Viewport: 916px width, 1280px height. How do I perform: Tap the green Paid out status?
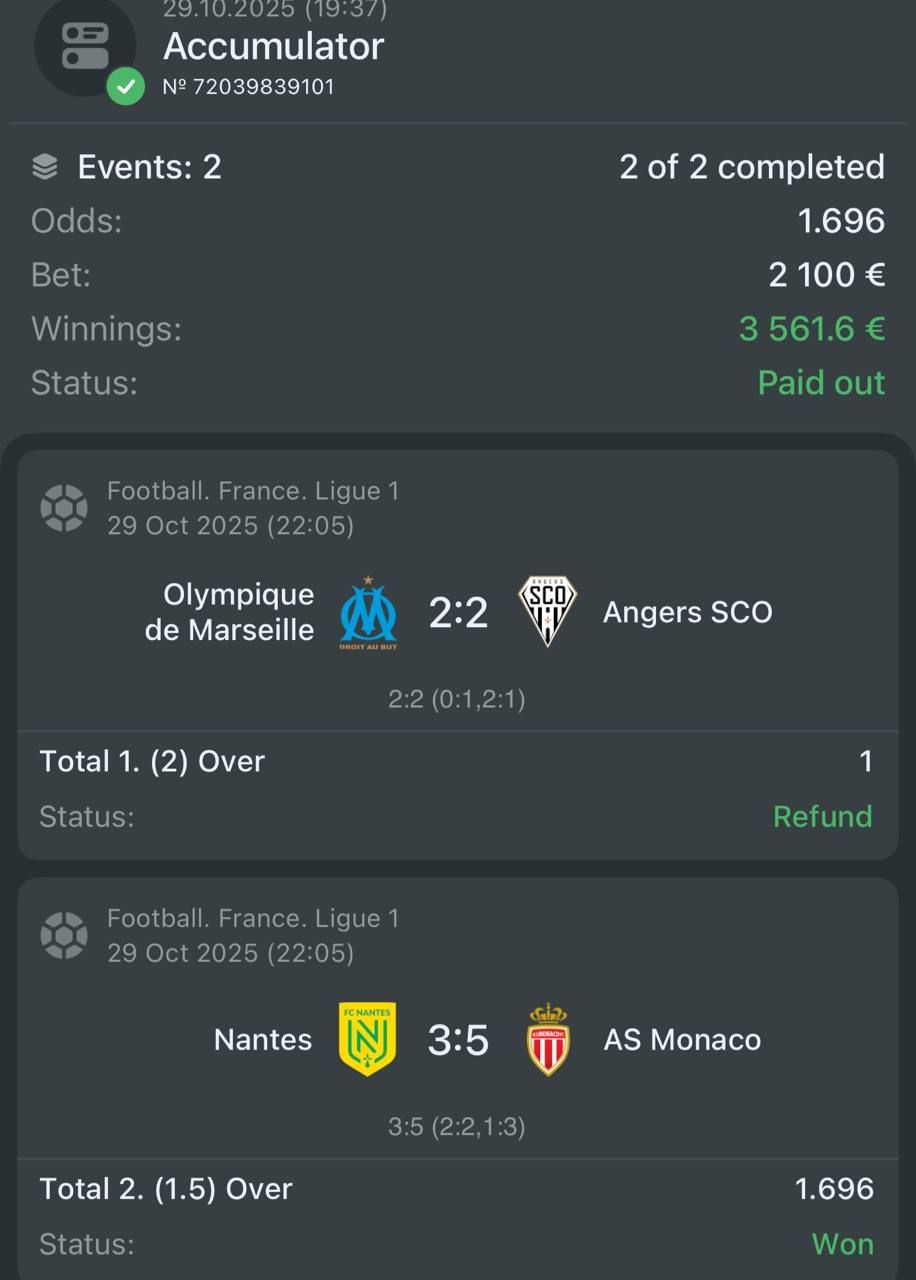(821, 383)
